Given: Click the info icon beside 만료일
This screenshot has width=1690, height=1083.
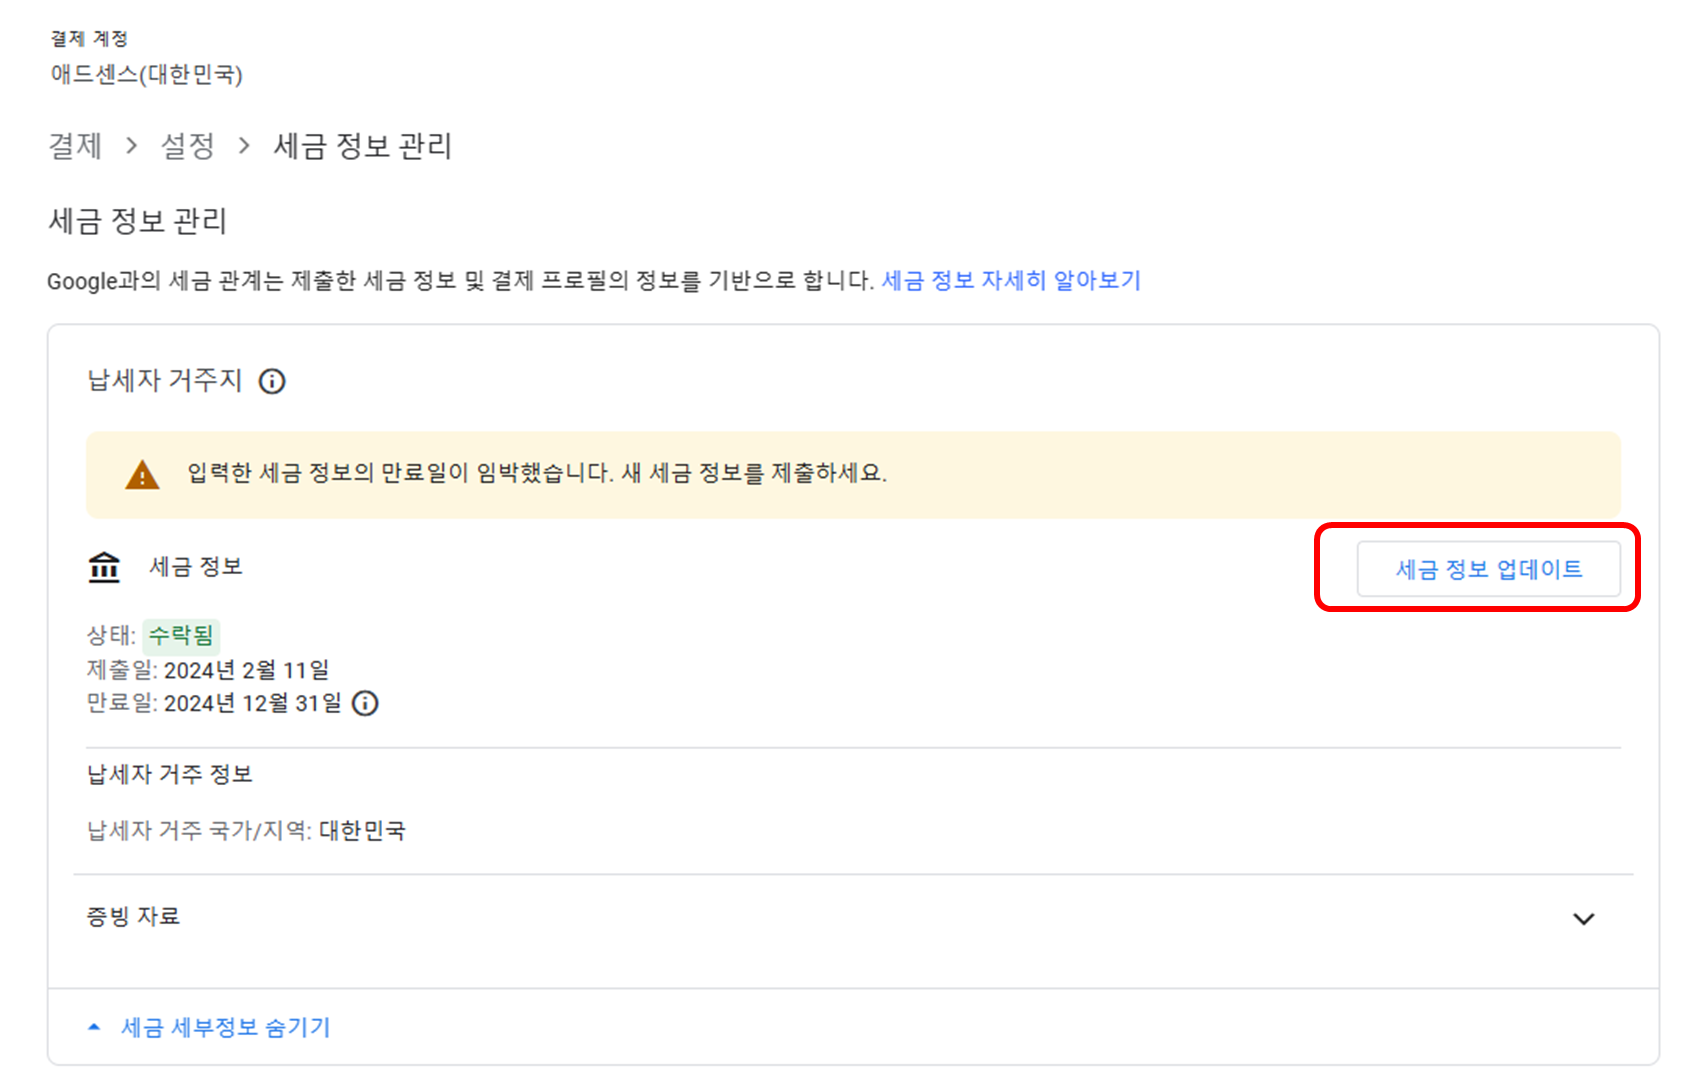Looking at the screenshot, I should [x=365, y=704].
